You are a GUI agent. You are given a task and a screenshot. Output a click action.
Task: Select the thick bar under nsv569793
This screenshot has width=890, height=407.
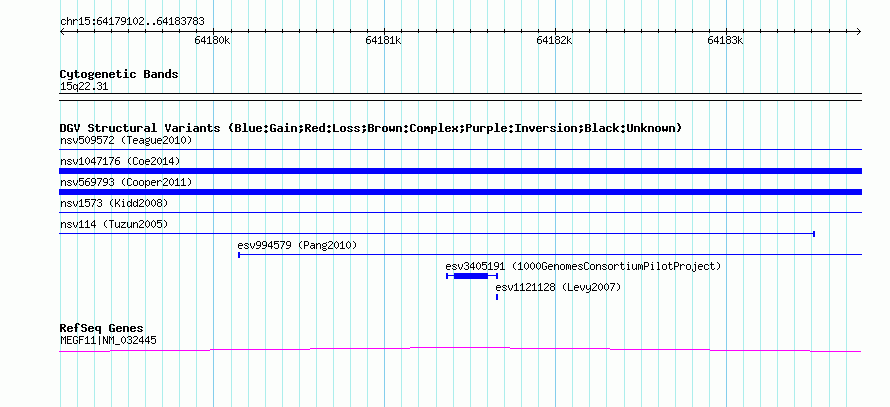[460, 192]
